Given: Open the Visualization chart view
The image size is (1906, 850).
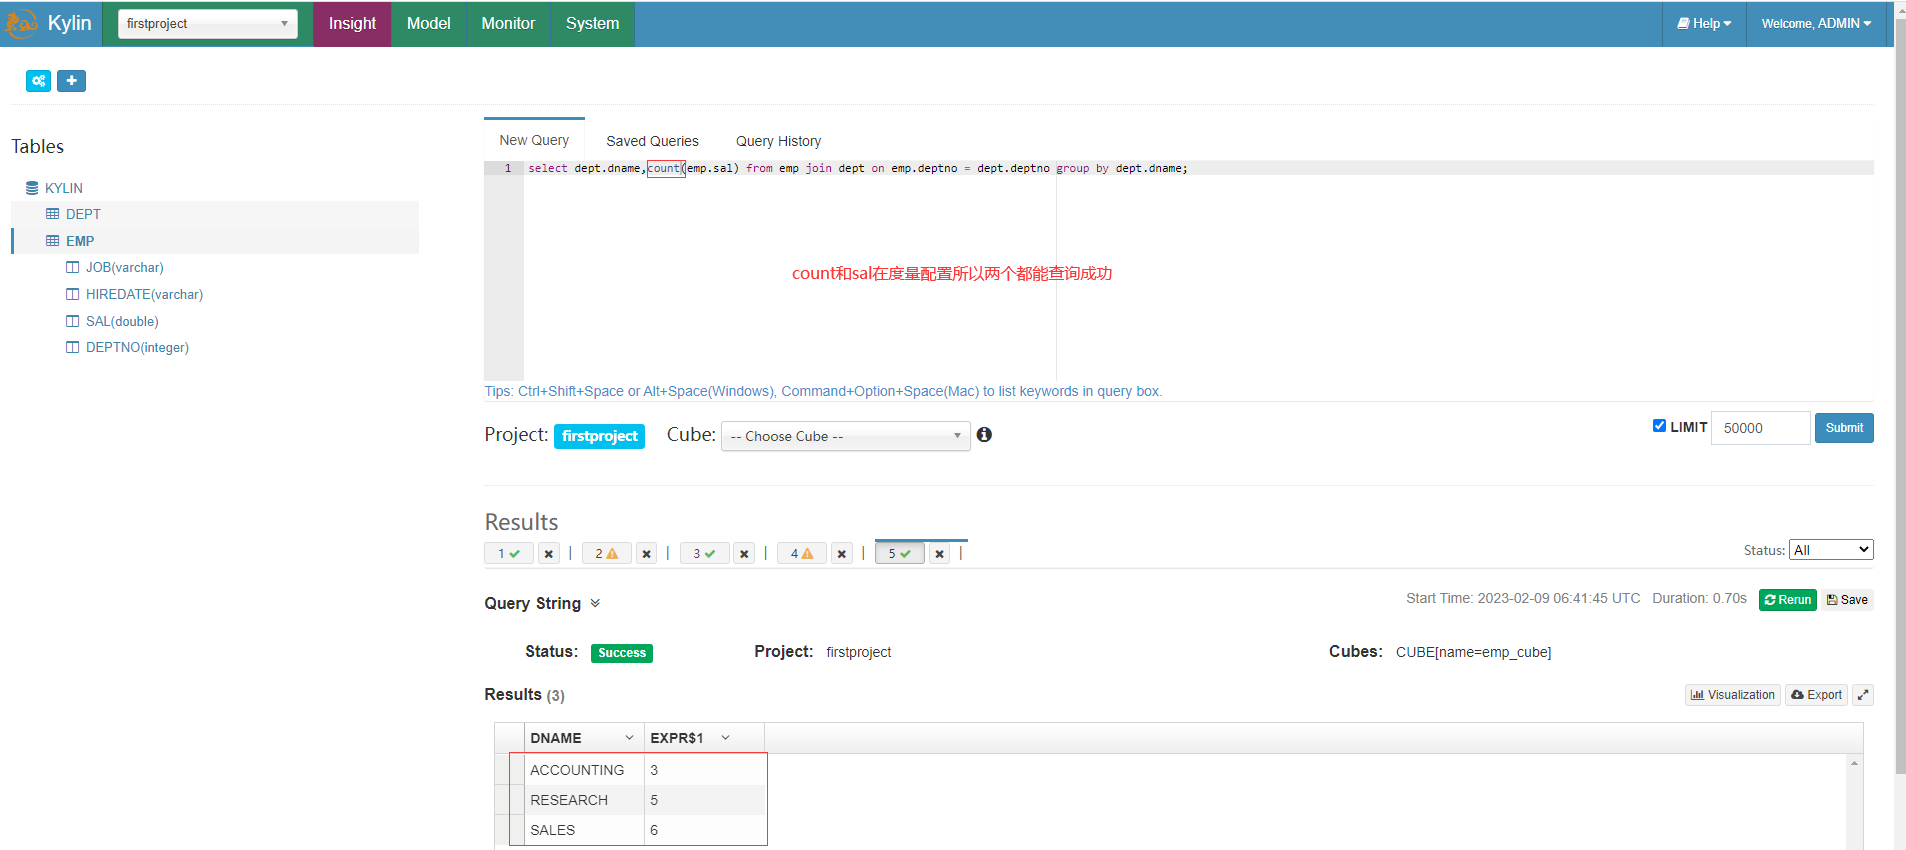Looking at the screenshot, I should click(x=1733, y=695).
